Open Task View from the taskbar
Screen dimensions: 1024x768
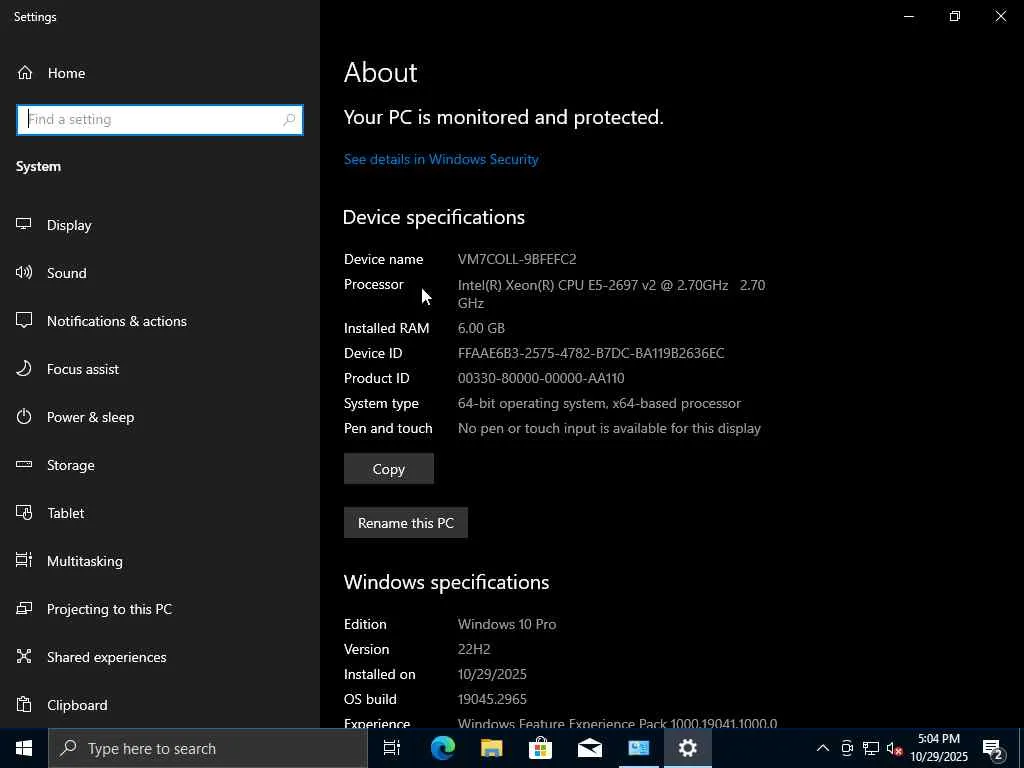tap(392, 748)
